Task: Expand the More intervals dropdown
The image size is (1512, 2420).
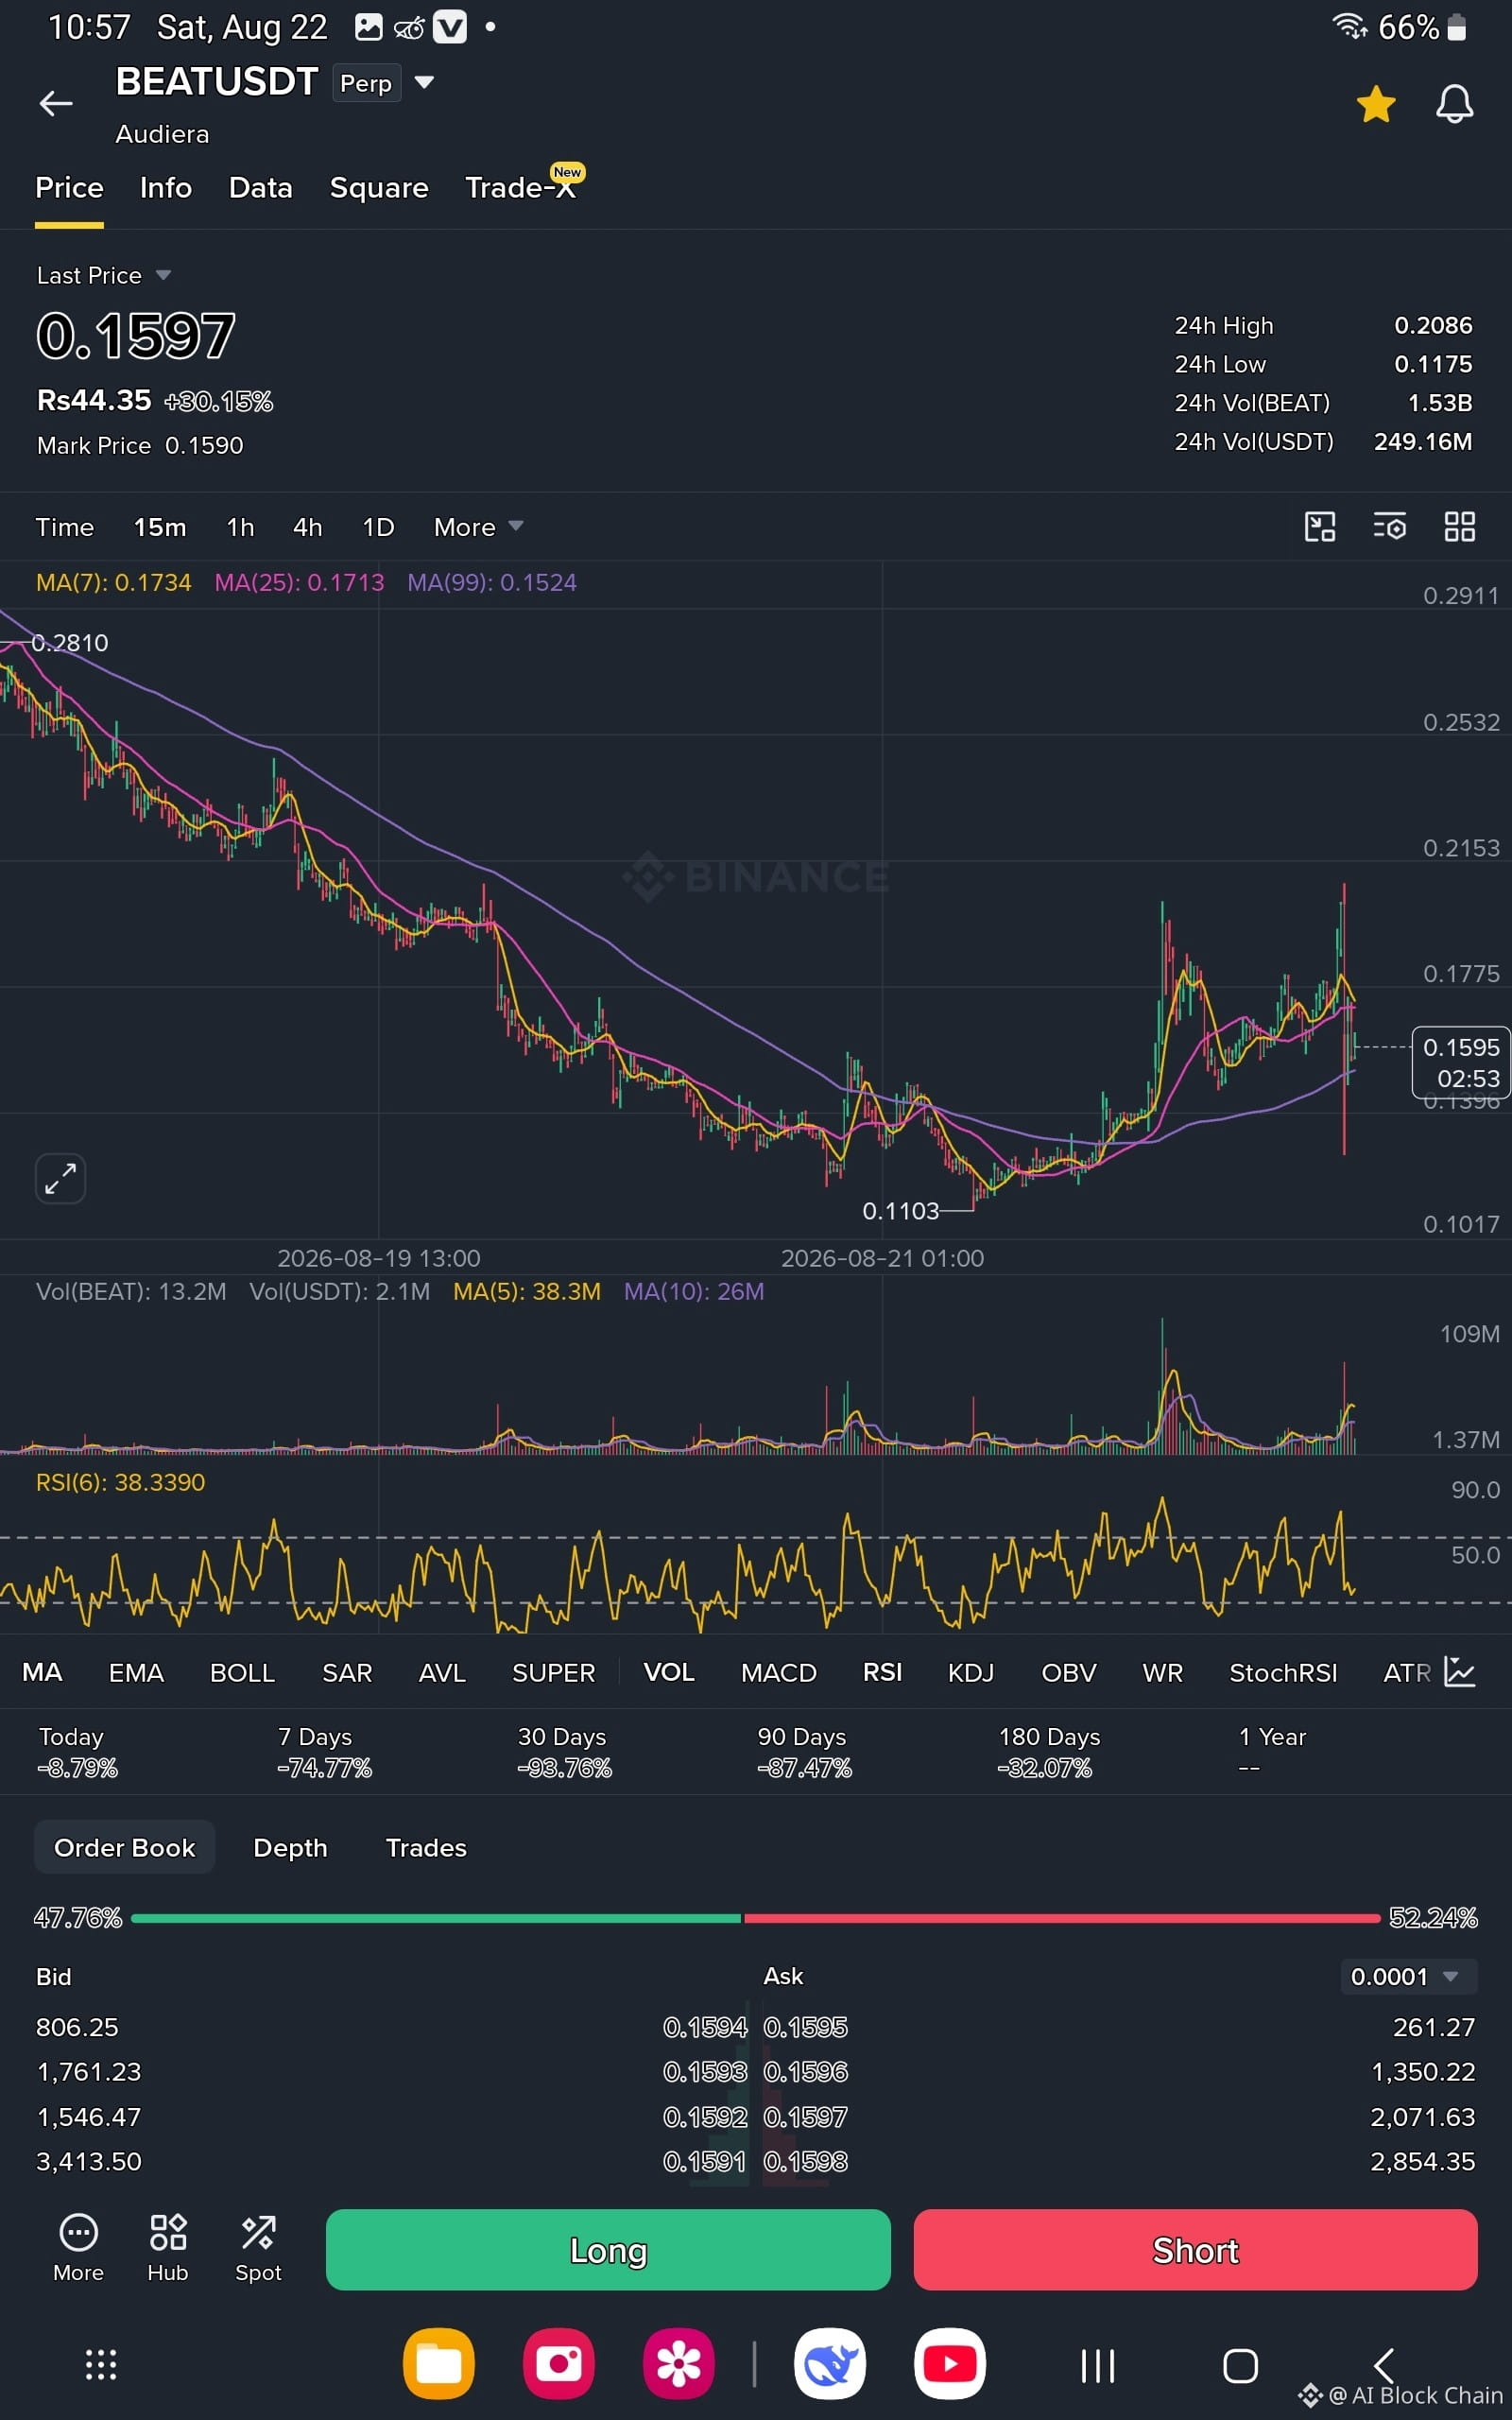Action: coord(478,527)
